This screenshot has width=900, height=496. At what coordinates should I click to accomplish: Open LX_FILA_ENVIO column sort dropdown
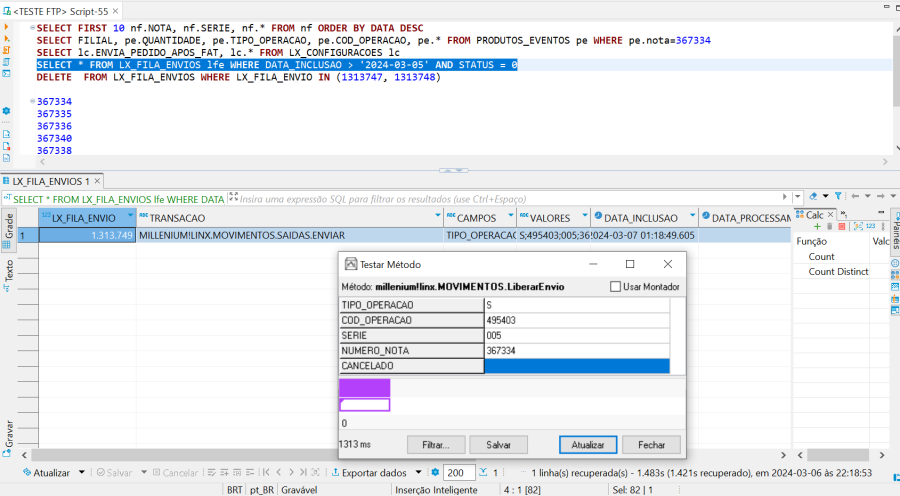130,216
